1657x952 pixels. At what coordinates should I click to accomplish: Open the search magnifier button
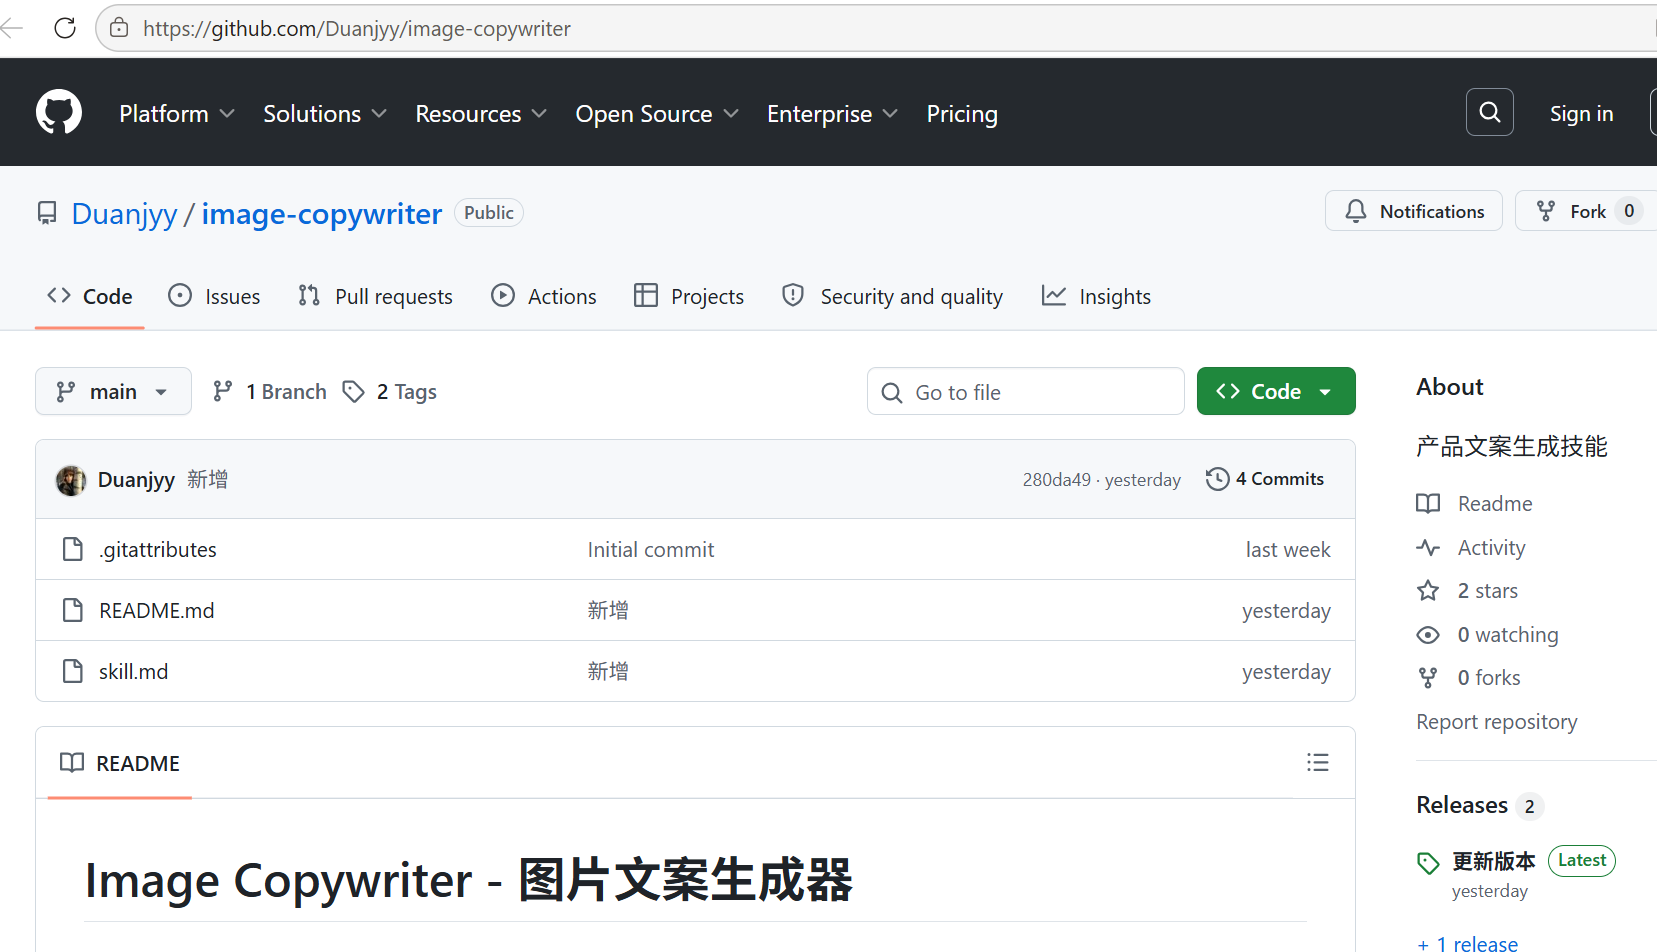click(x=1490, y=112)
